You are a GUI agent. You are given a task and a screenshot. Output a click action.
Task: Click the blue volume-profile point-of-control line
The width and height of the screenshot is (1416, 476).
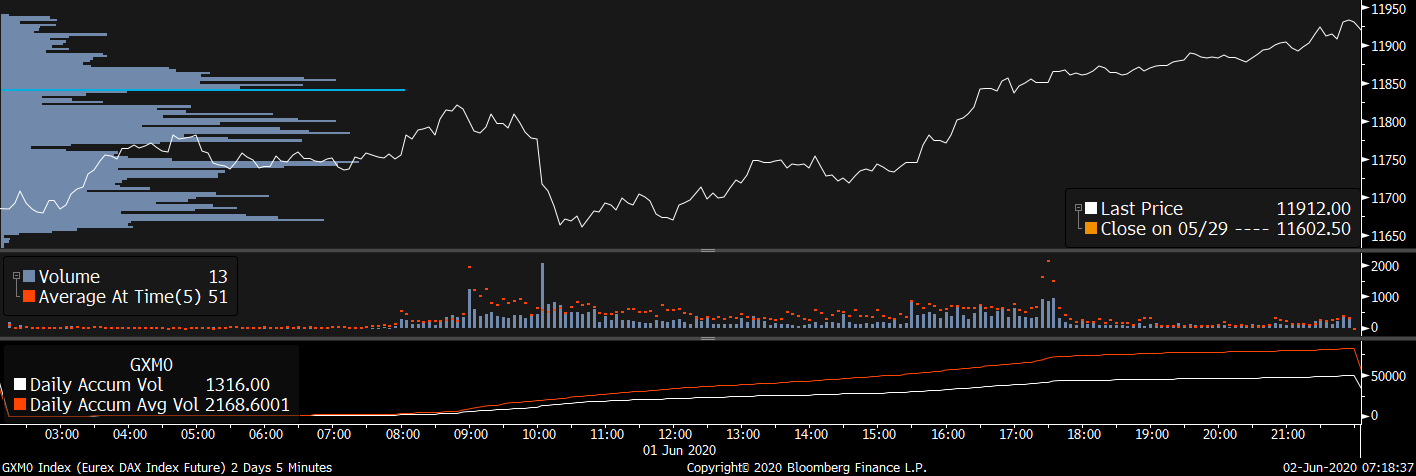coord(202,91)
